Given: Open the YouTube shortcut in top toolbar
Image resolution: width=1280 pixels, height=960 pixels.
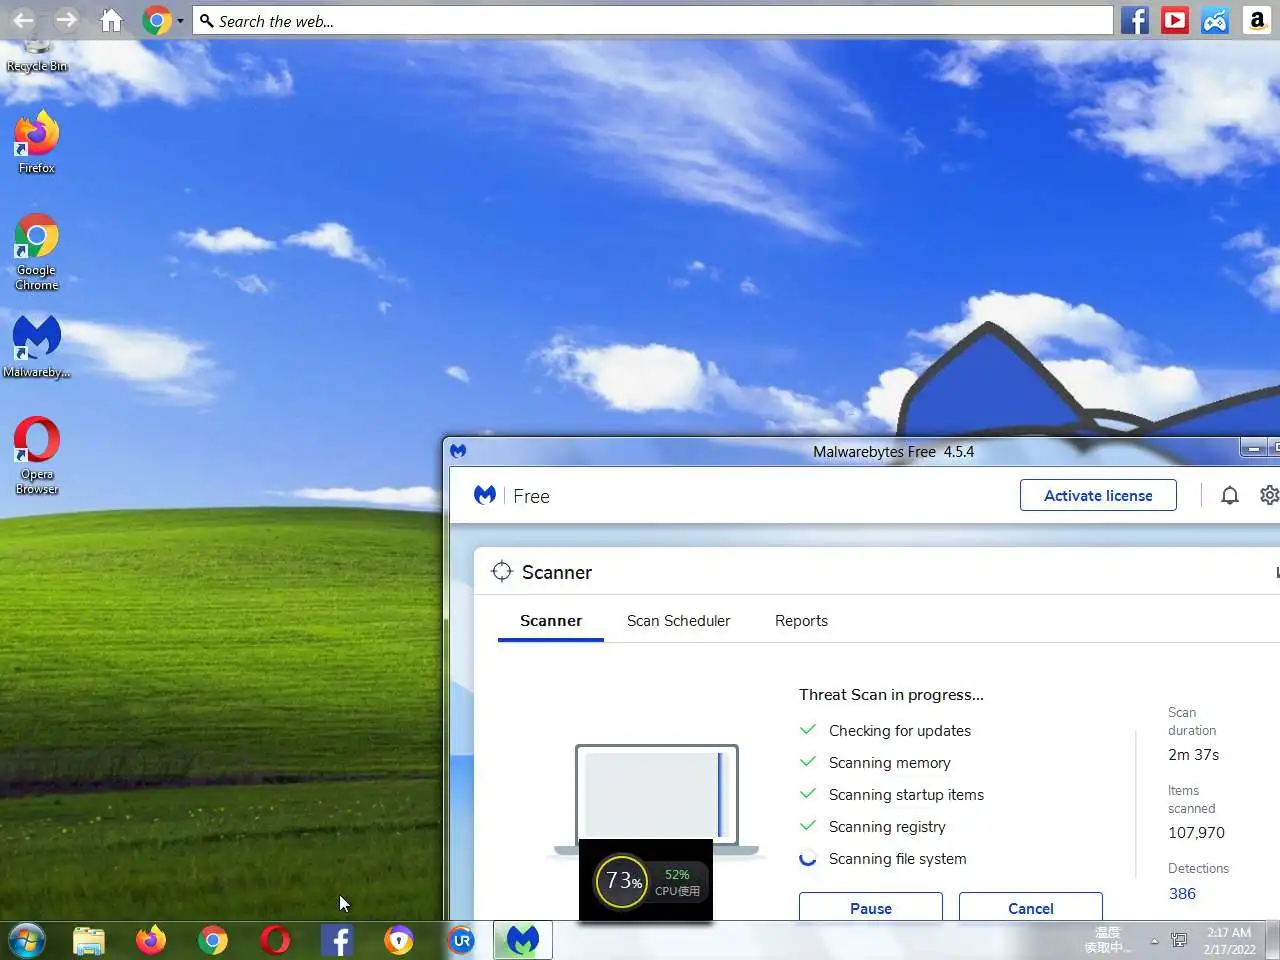Looking at the screenshot, I should pos(1175,20).
